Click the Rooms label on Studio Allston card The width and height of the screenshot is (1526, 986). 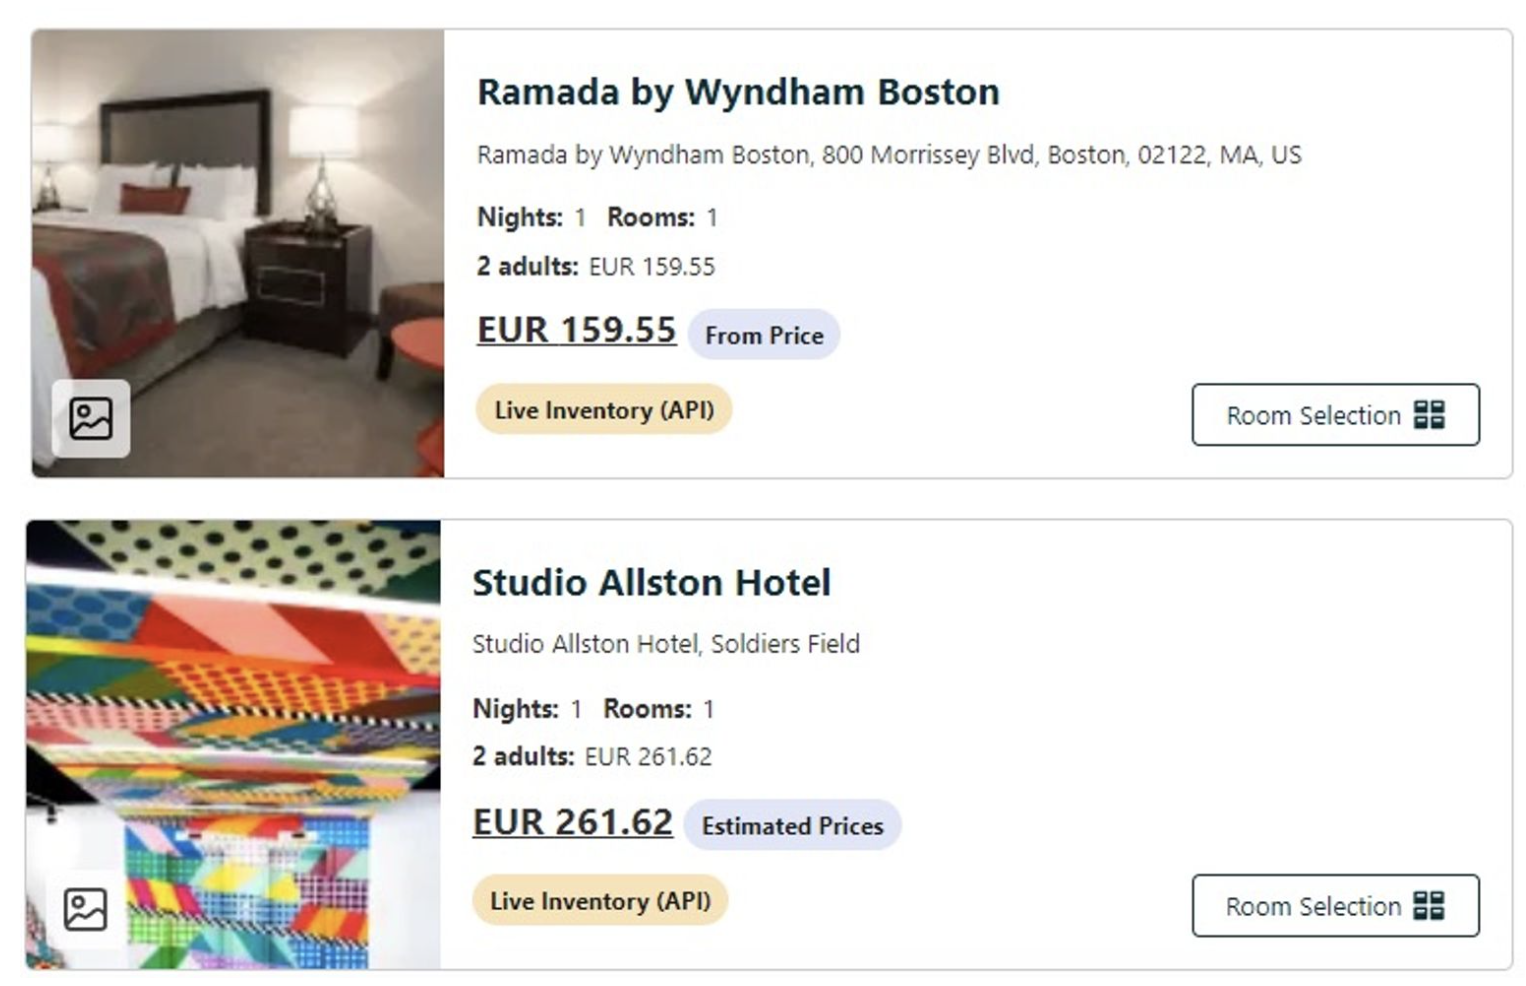coord(647,709)
